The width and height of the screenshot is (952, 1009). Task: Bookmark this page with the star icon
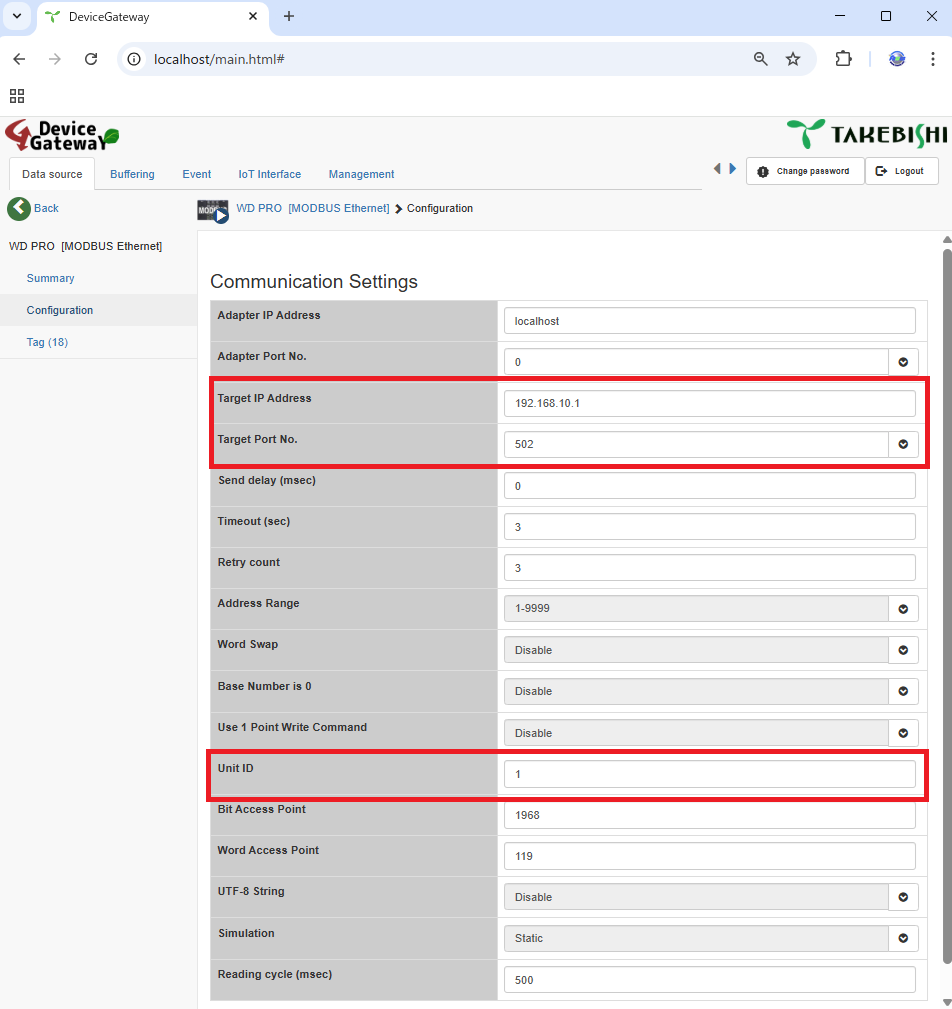793,59
